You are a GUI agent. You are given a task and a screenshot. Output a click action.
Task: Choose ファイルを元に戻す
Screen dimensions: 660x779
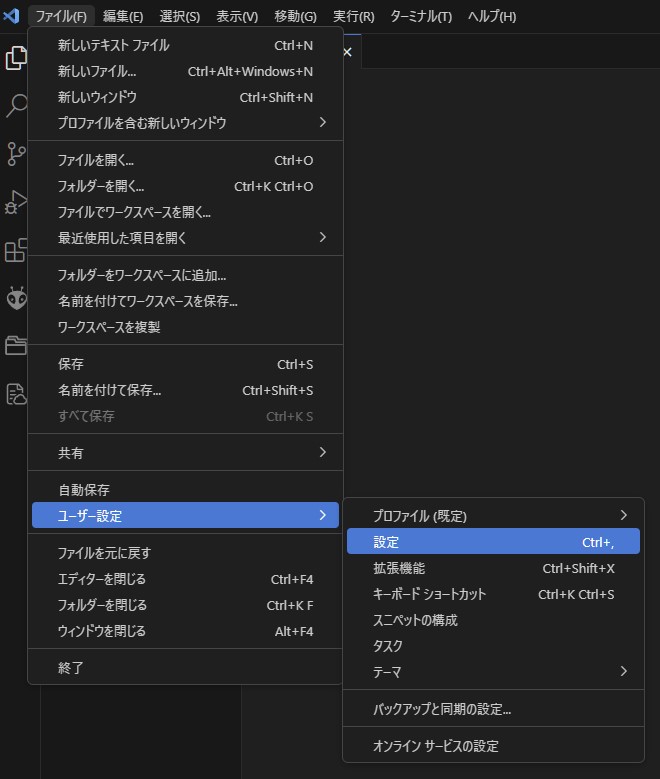tap(185, 553)
